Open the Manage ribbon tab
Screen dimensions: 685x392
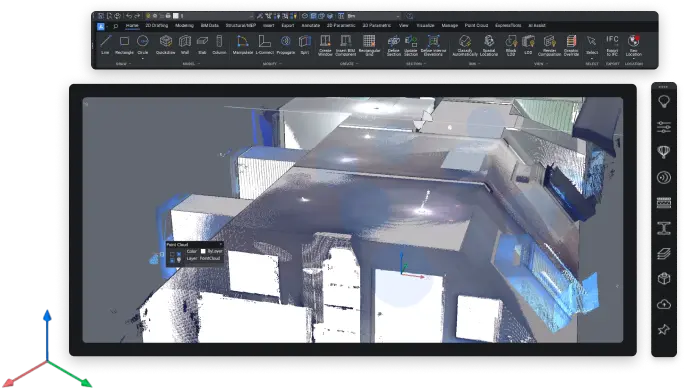pyautogui.click(x=450, y=25)
